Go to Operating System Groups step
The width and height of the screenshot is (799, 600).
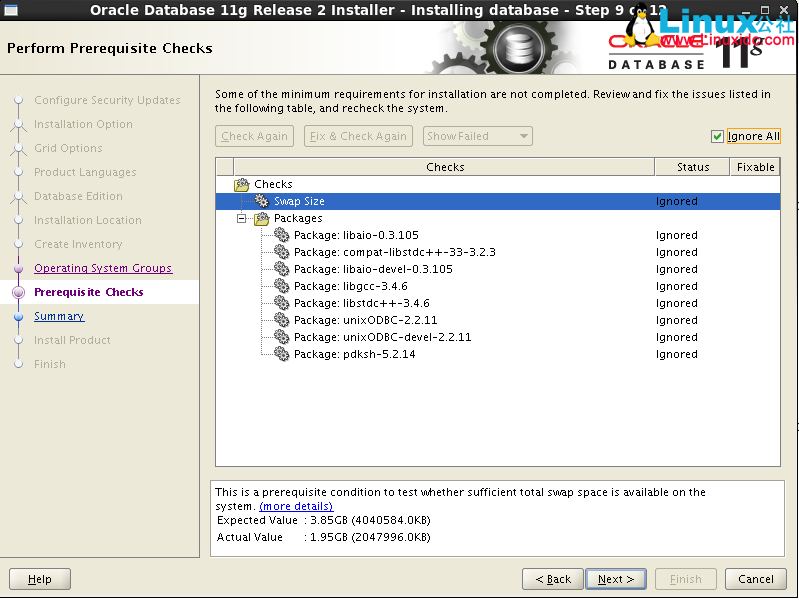103,268
